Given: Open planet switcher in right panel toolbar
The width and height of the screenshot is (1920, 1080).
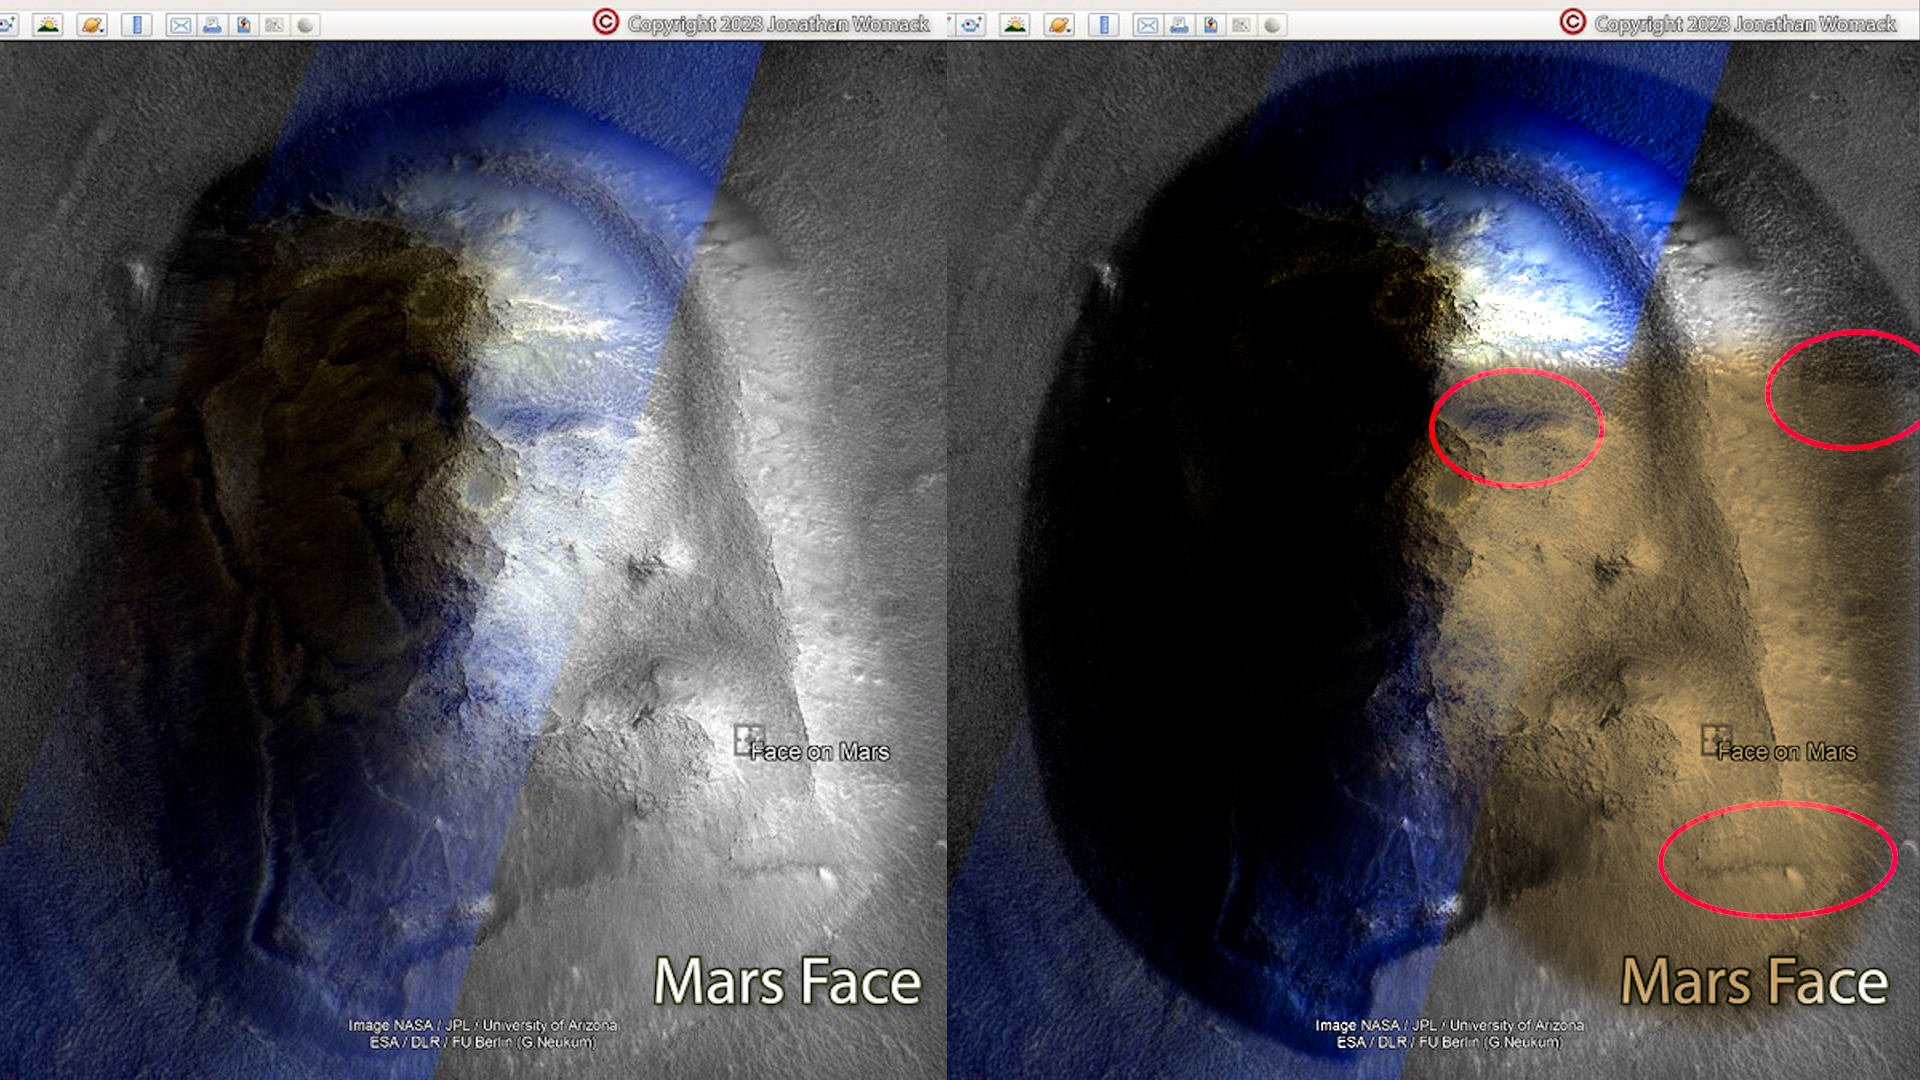Looking at the screenshot, I should tap(1059, 25).
